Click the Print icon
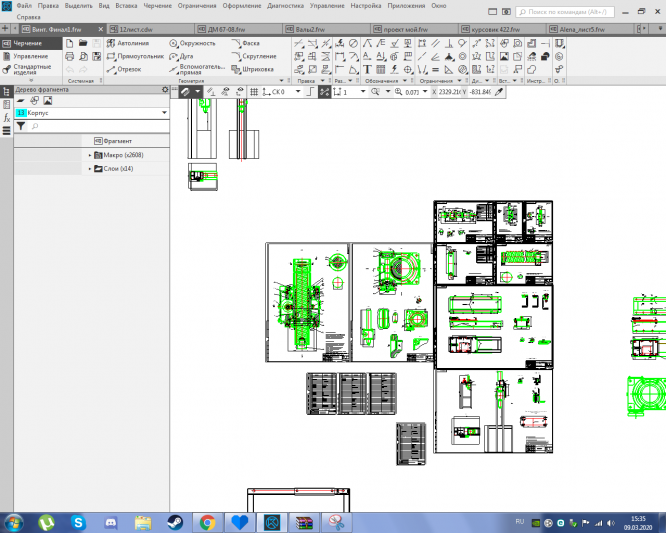The height and width of the screenshot is (533, 666). (70, 56)
